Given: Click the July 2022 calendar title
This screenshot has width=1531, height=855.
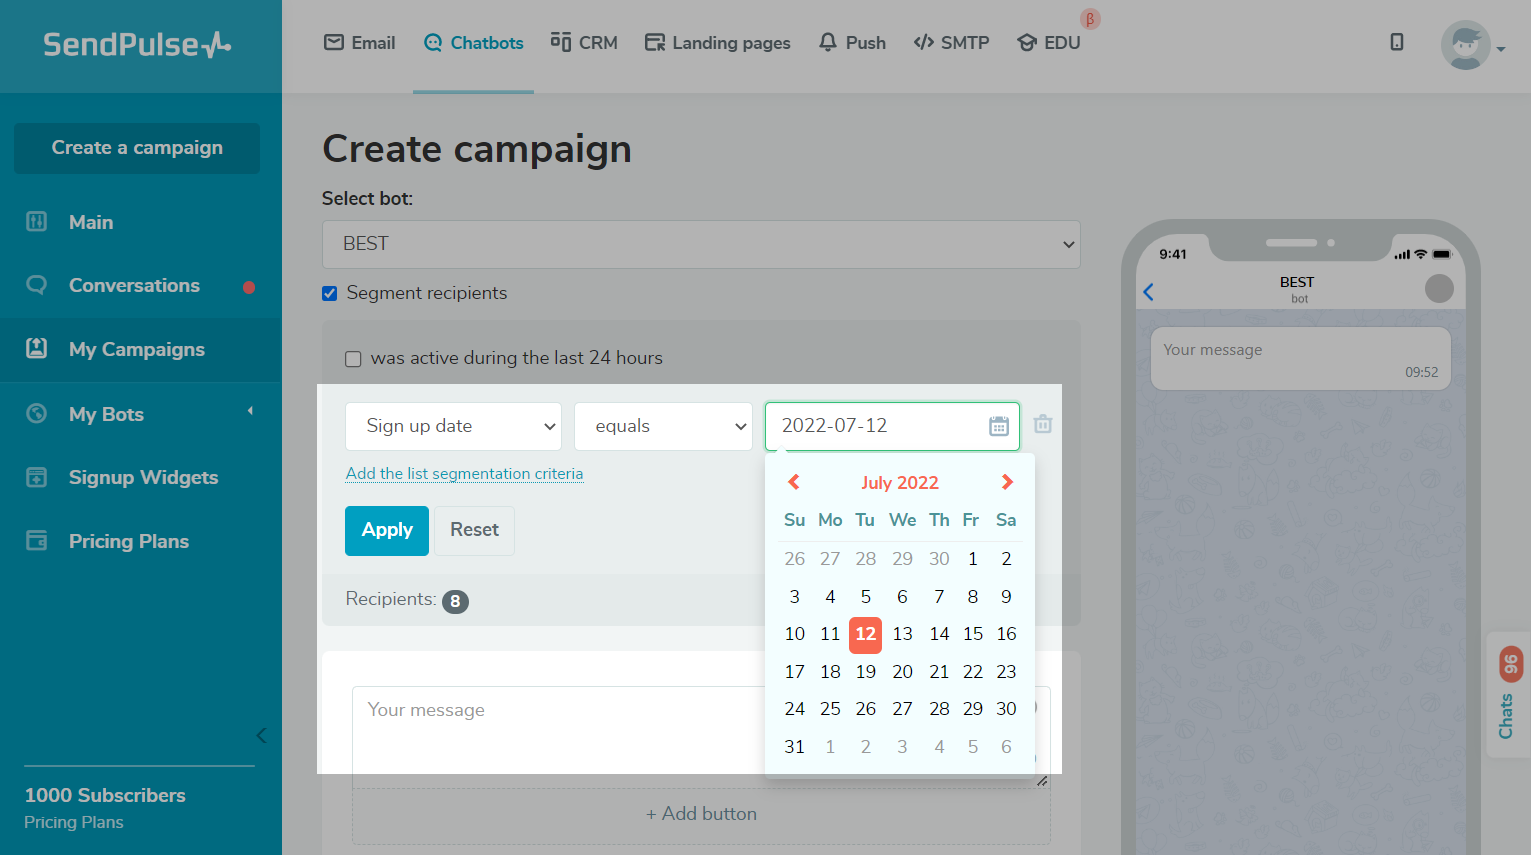Looking at the screenshot, I should [900, 483].
